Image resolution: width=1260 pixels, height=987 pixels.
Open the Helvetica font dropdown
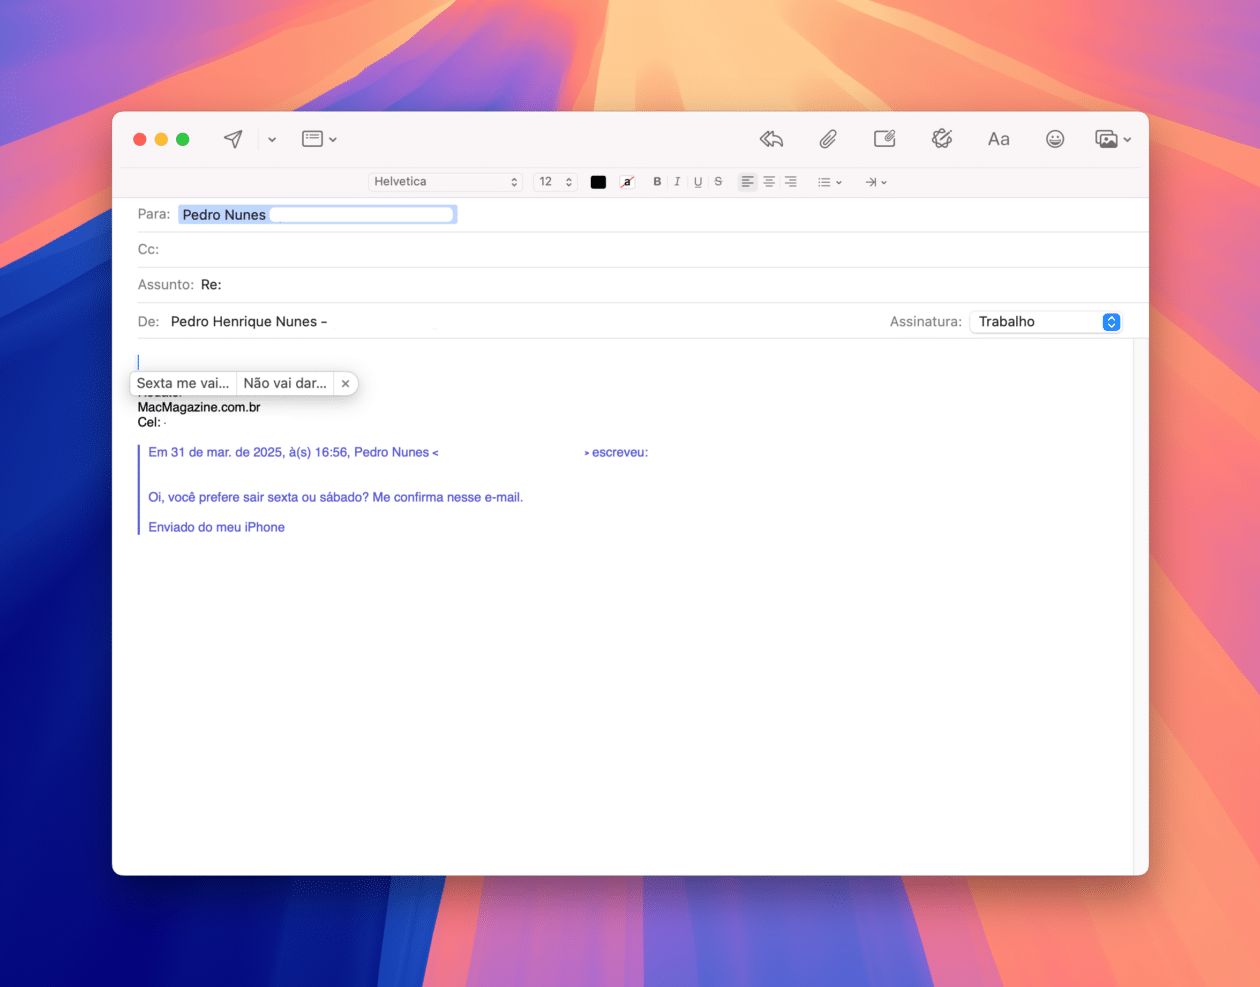pos(445,182)
